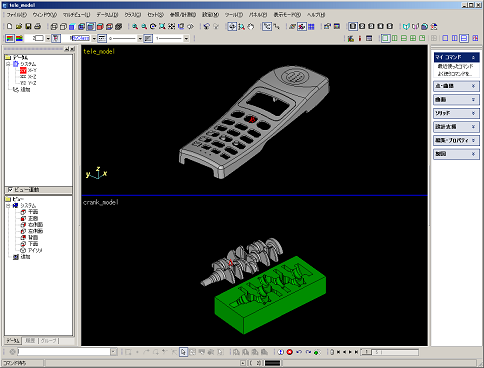This screenshot has width=484, height=368.
Task: Toggle the ビュー連動 checkbox
Action: click(10, 190)
